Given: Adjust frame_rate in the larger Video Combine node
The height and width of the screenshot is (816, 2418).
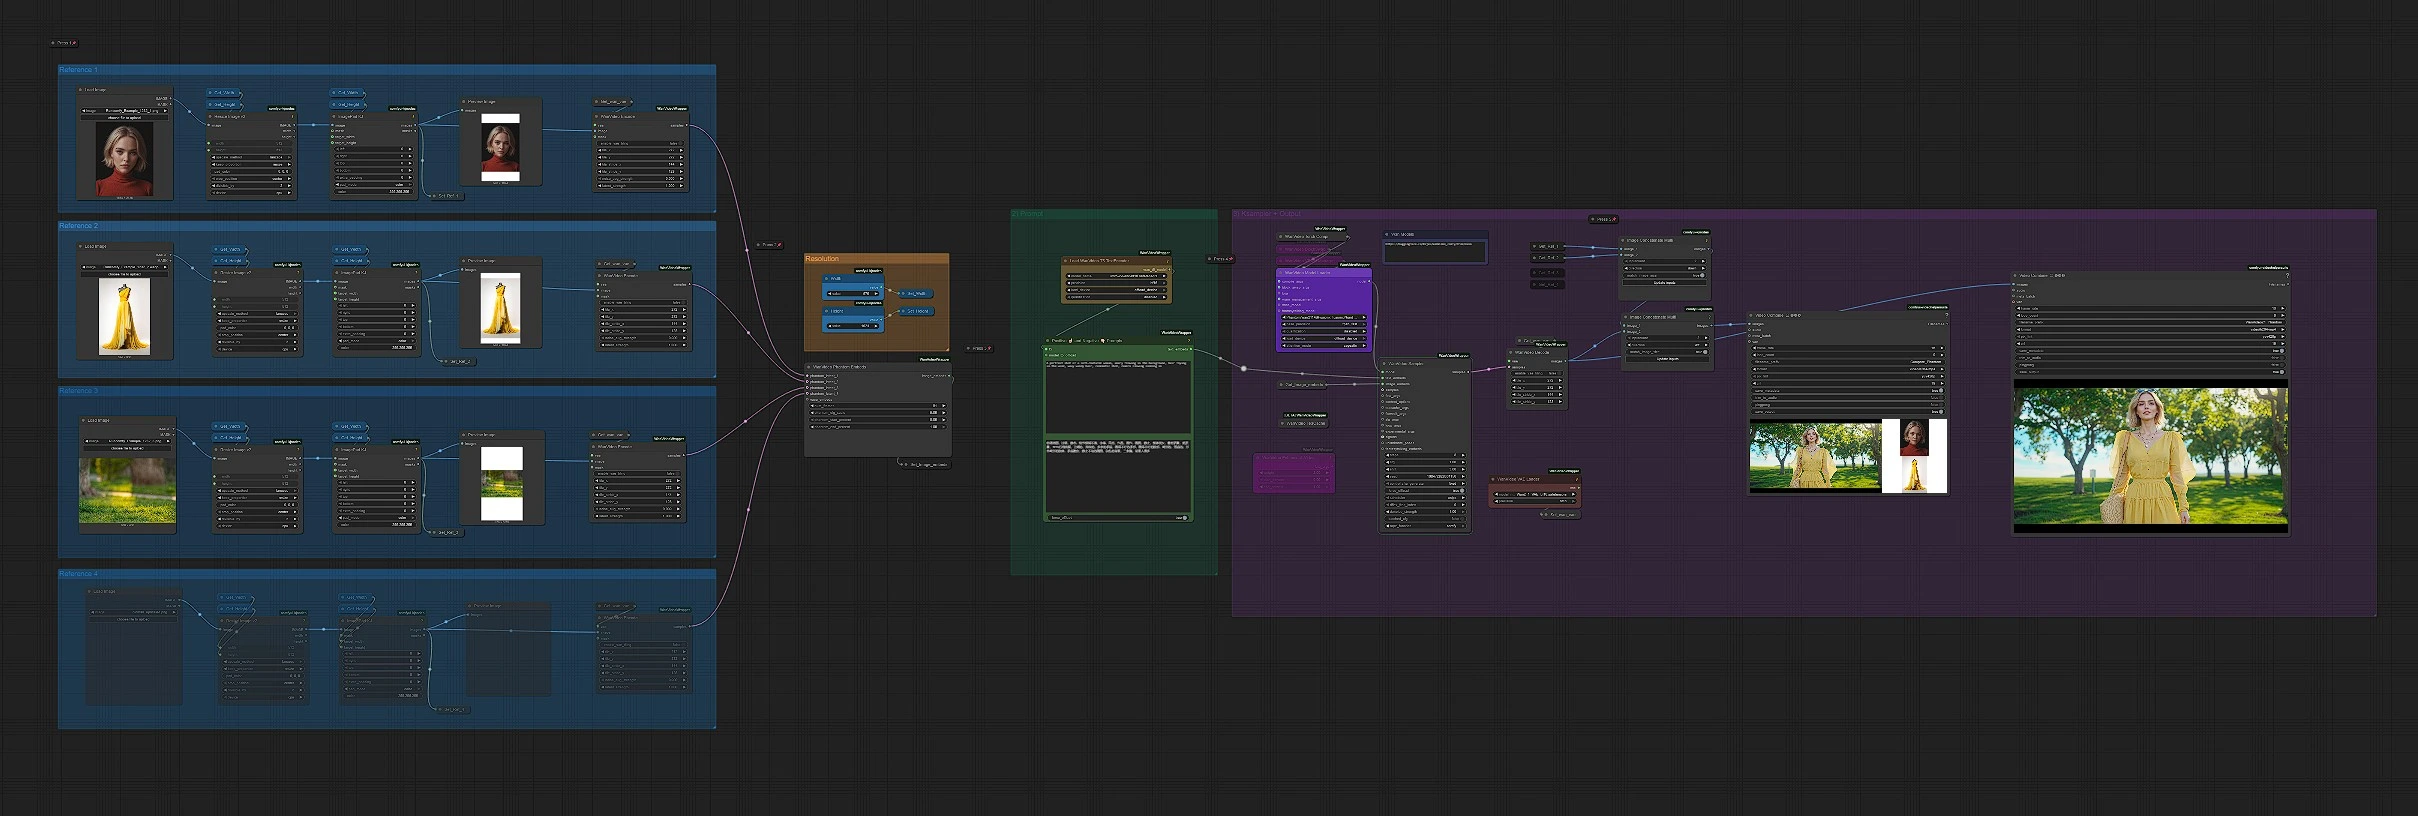Looking at the screenshot, I should pyautogui.click(x=2150, y=309).
